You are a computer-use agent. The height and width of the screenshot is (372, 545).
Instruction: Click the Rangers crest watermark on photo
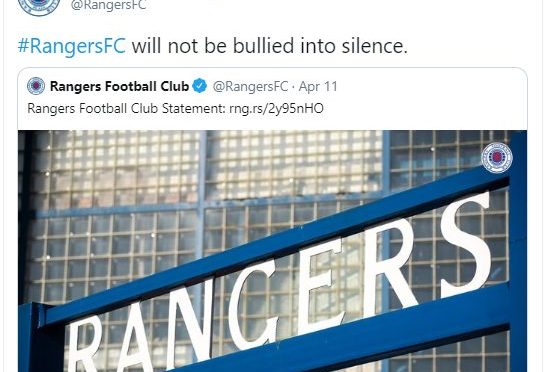pyautogui.click(x=497, y=157)
